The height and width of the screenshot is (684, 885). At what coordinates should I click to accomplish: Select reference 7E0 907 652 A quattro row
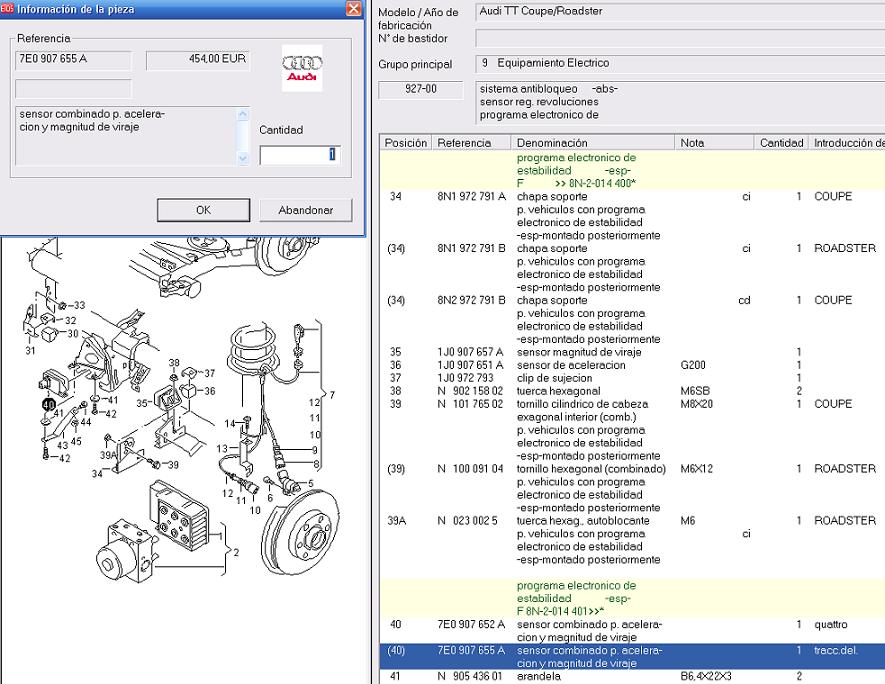coord(632,631)
